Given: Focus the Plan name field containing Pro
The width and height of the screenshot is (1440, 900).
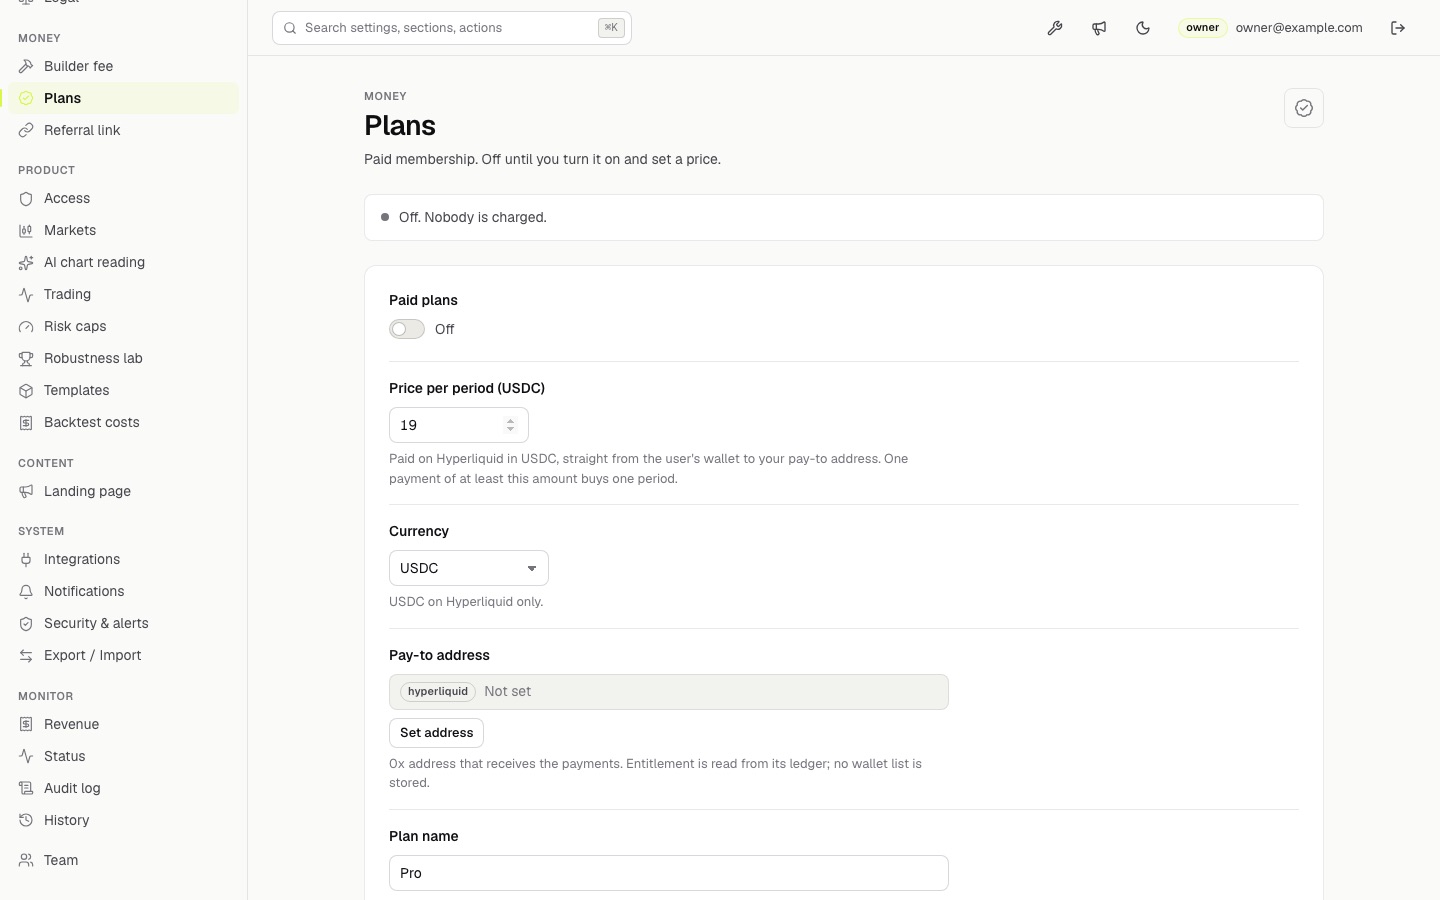Looking at the screenshot, I should [x=669, y=873].
